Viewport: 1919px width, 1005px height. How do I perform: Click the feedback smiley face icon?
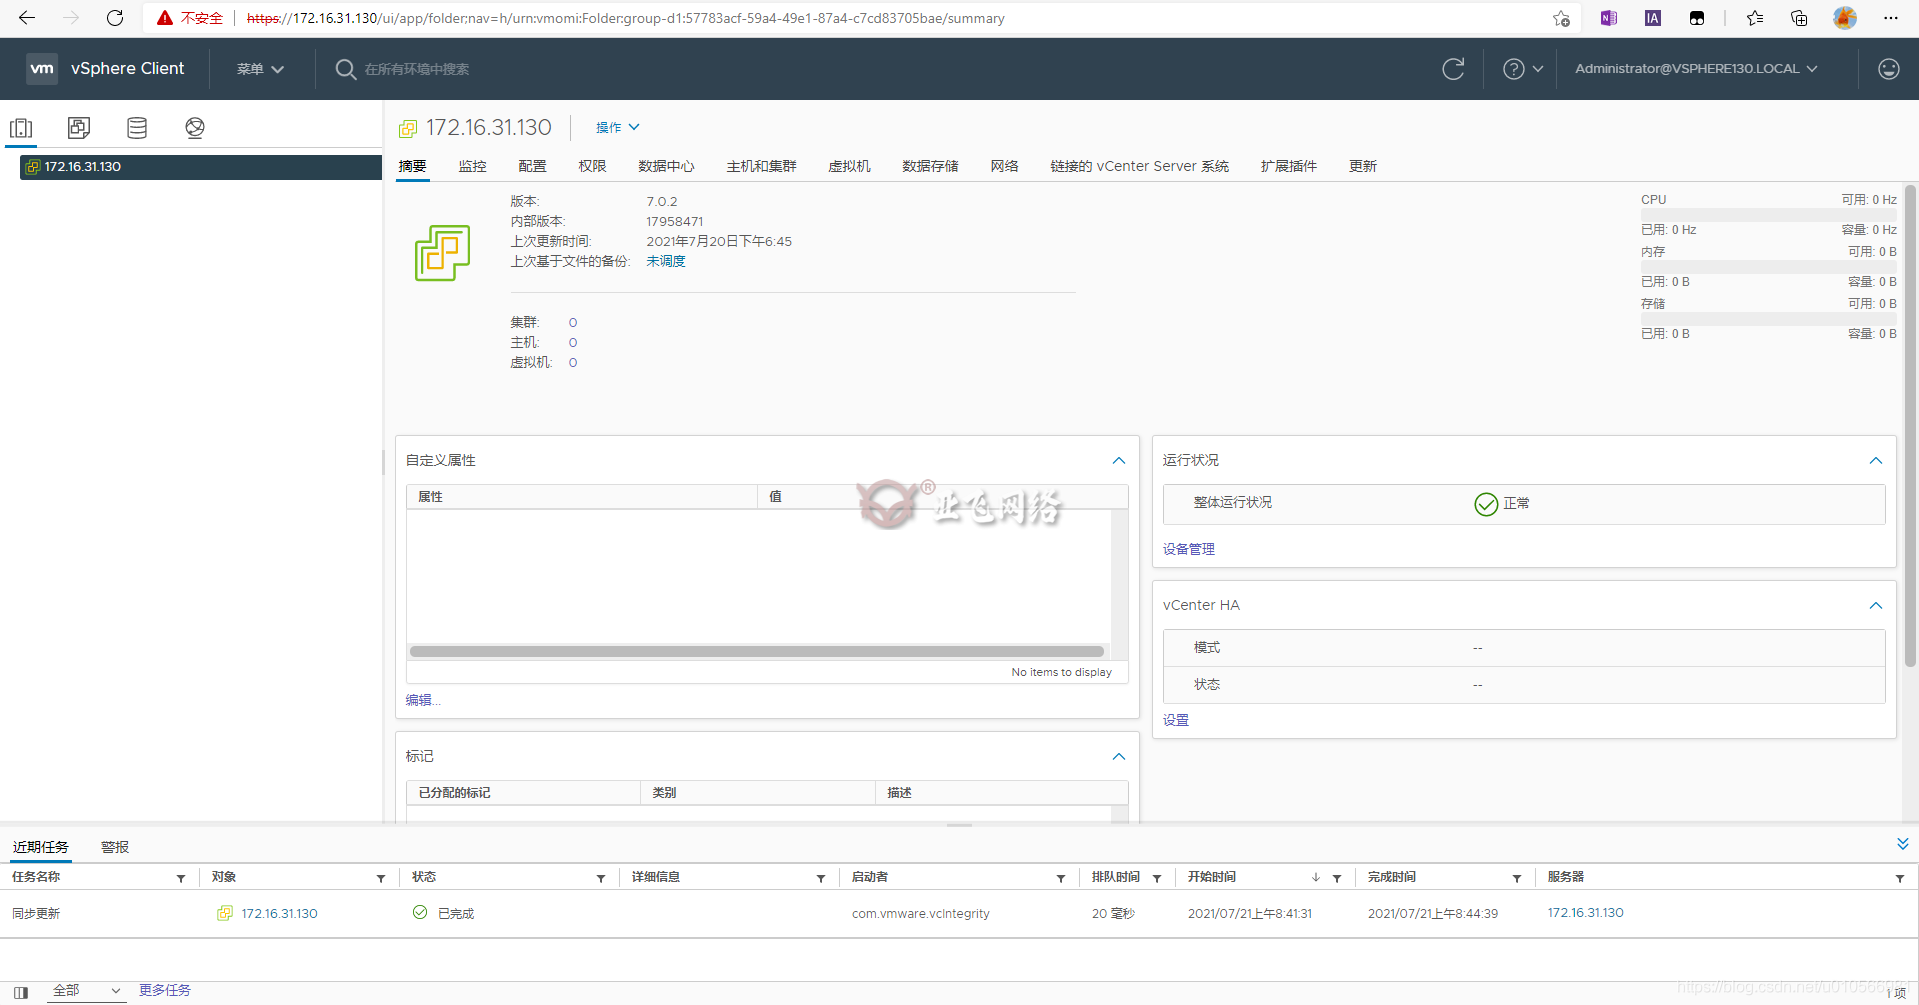[x=1888, y=68]
